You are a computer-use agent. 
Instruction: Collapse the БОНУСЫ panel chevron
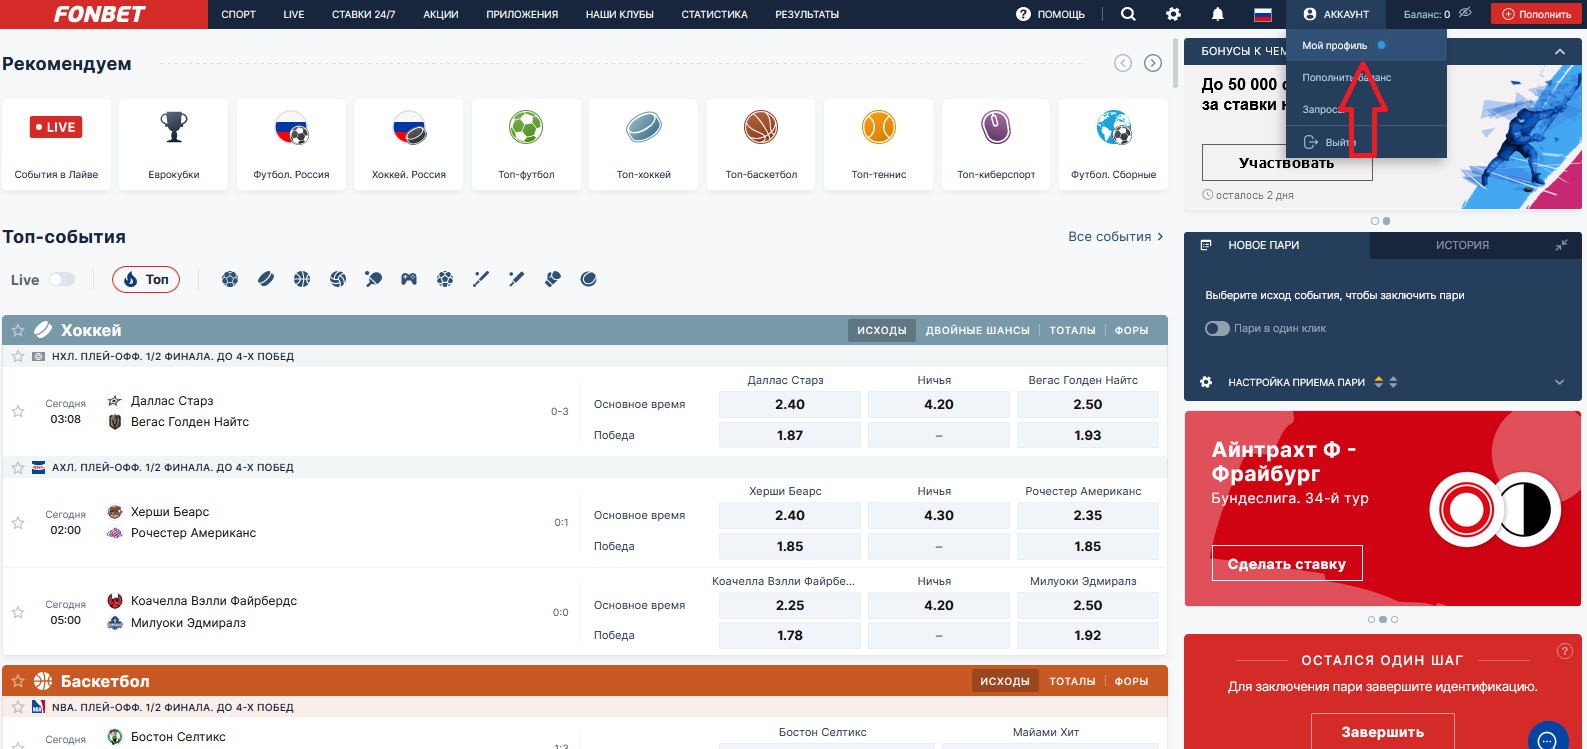click(x=1560, y=51)
